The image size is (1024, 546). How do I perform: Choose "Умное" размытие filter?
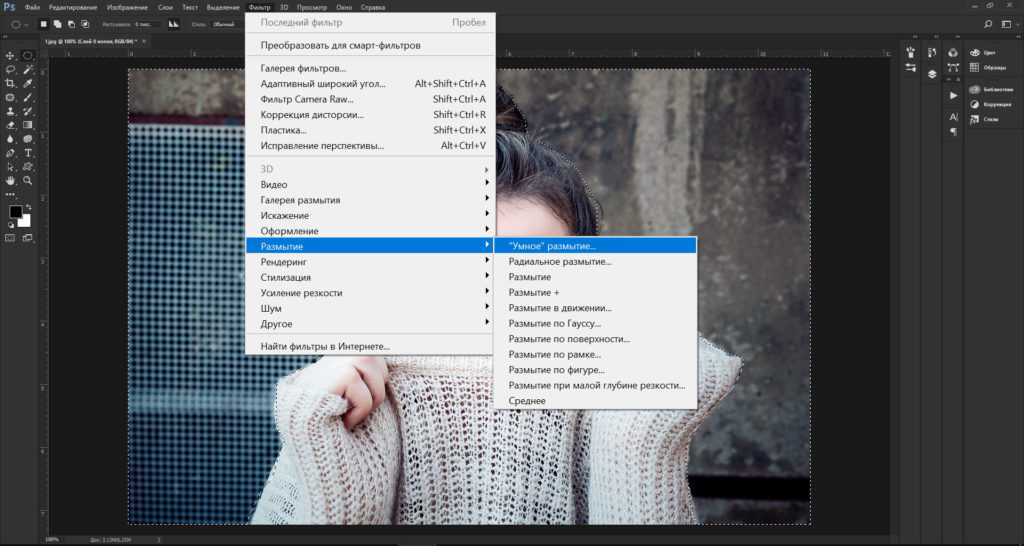pos(595,246)
